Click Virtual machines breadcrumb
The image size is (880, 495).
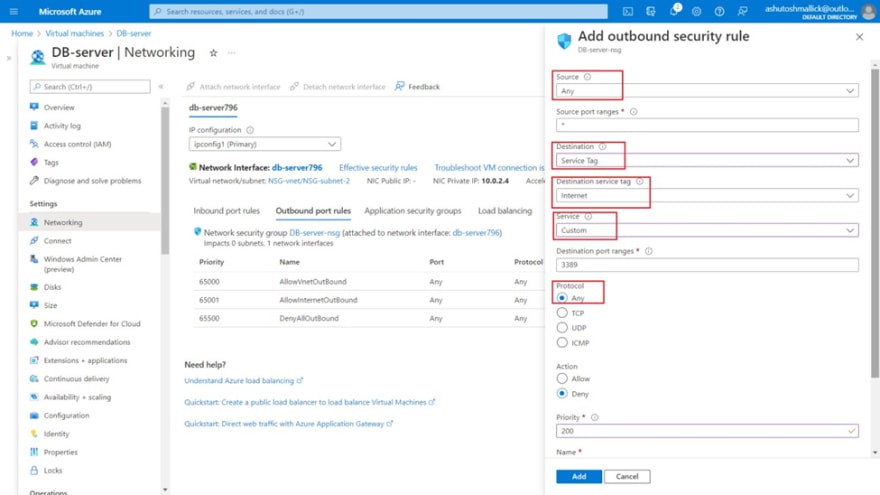click(x=75, y=34)
